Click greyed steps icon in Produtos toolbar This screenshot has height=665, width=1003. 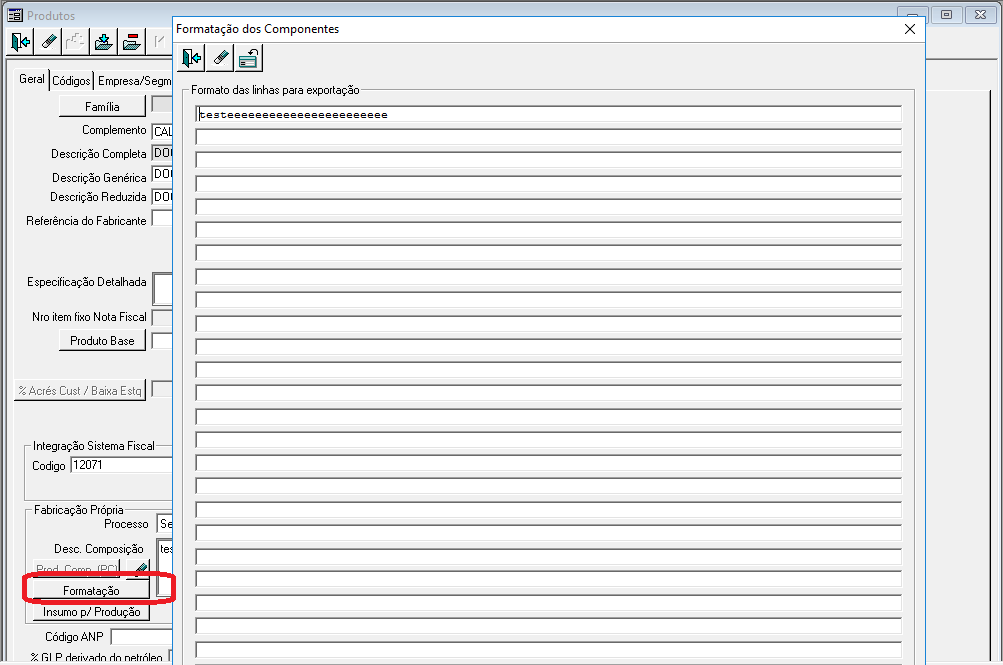click(75, 42)
